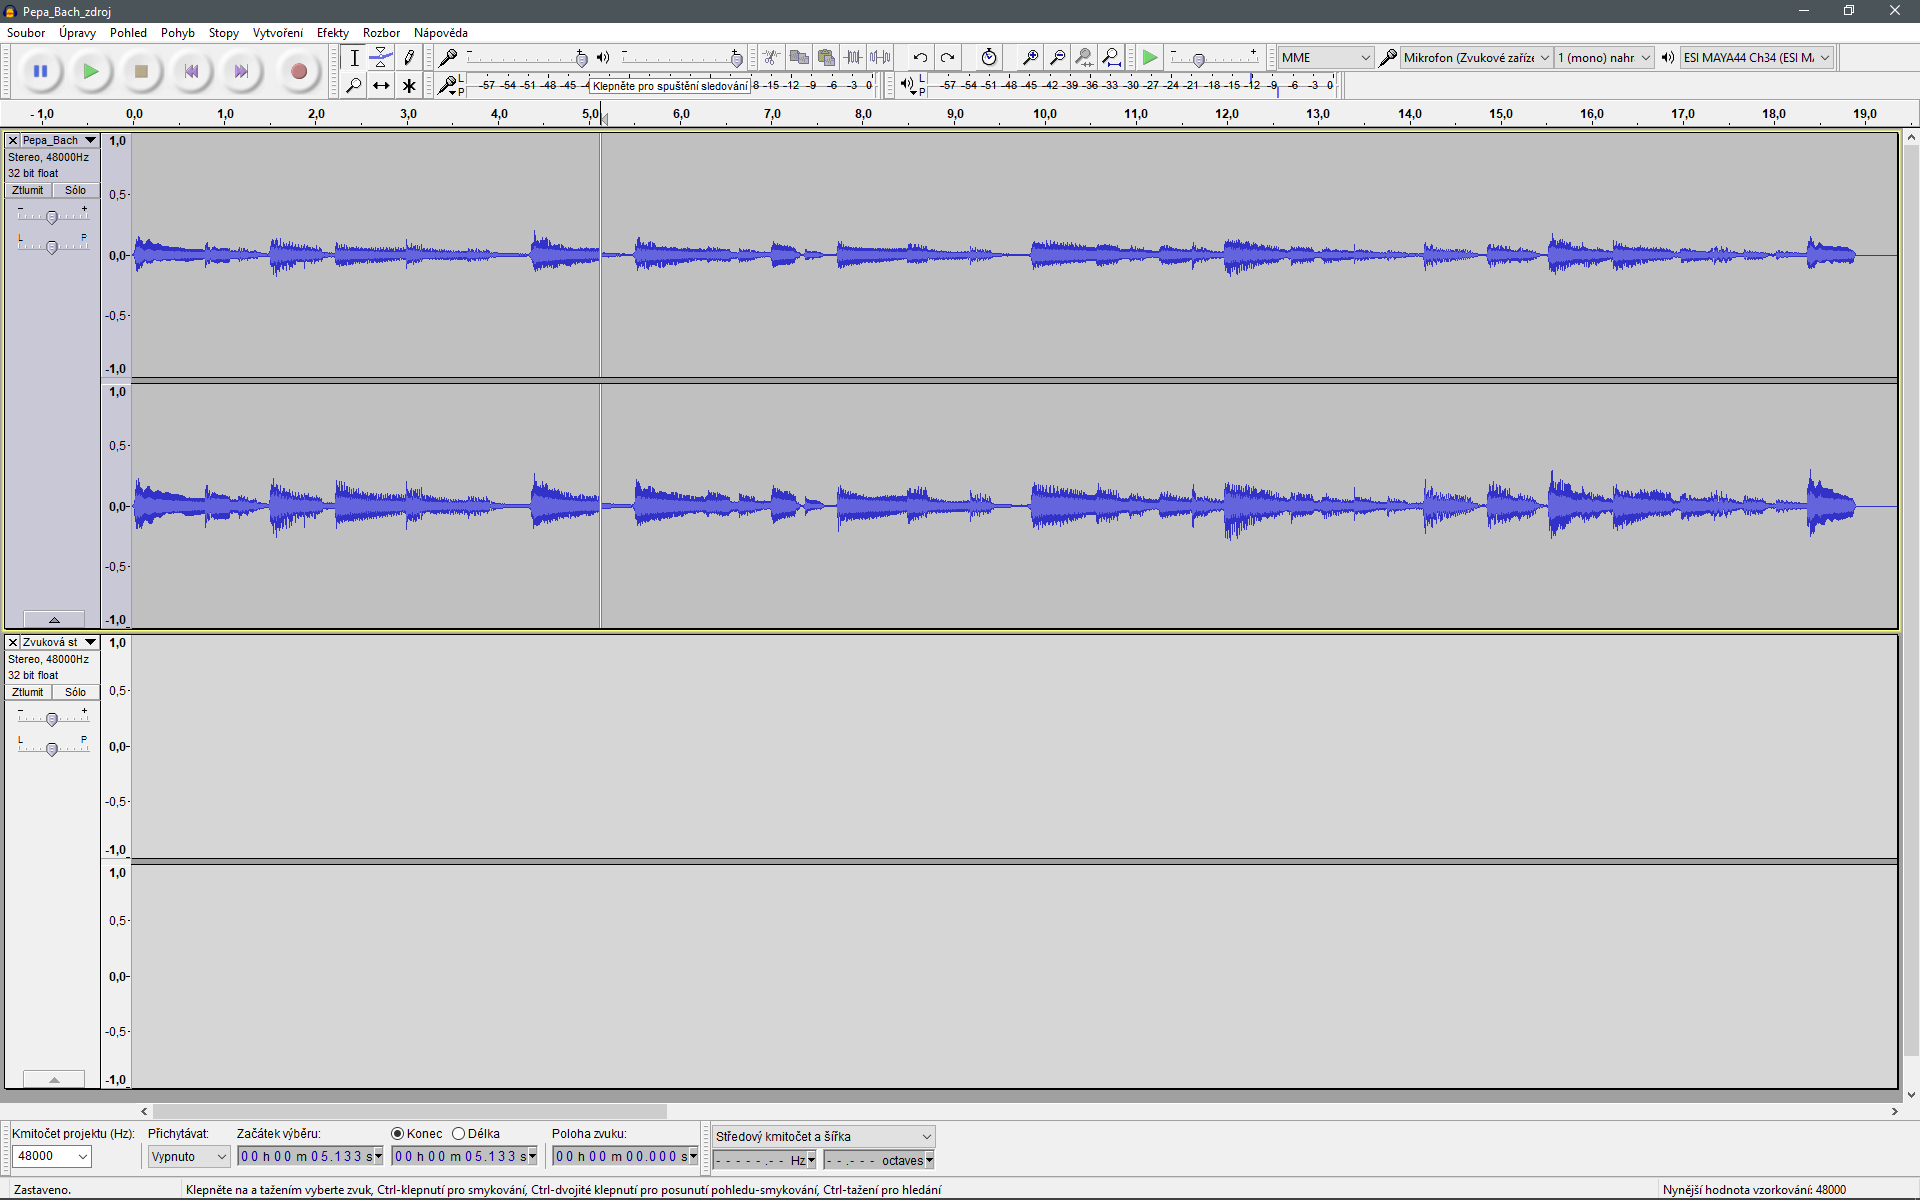Select the Selection (I-beam) tool

(354, 58)
